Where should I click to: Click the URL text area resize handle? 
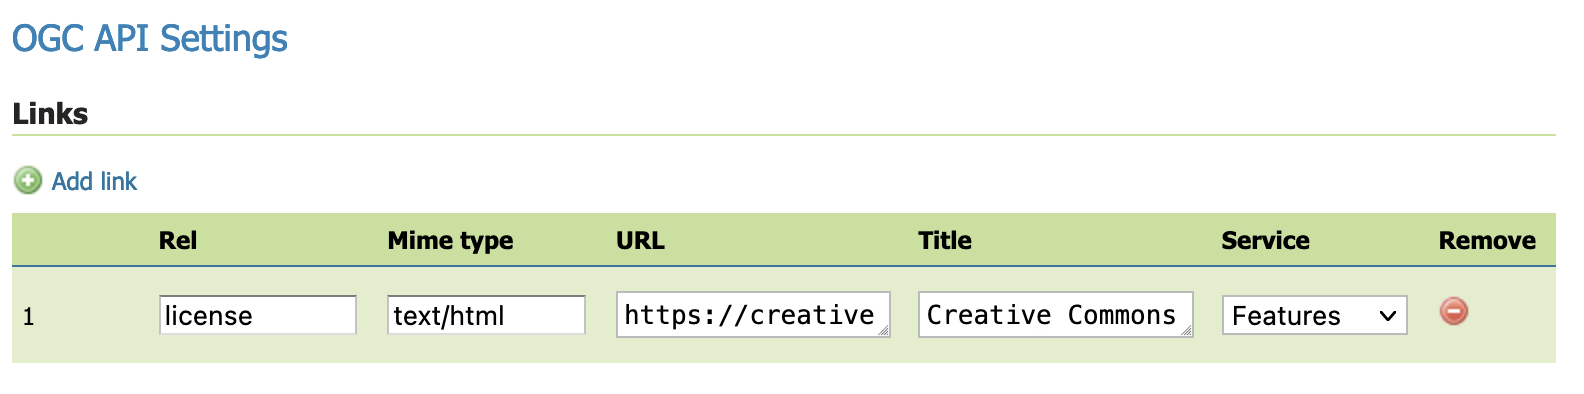pos(883,331)
